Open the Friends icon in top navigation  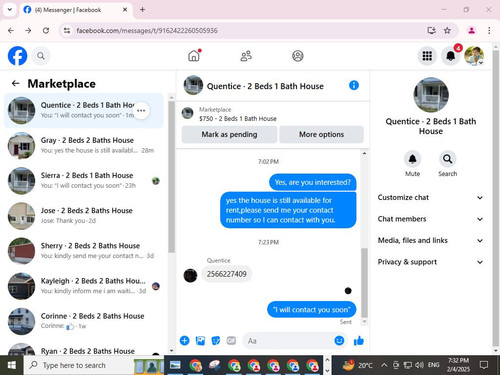pos(246,56)
